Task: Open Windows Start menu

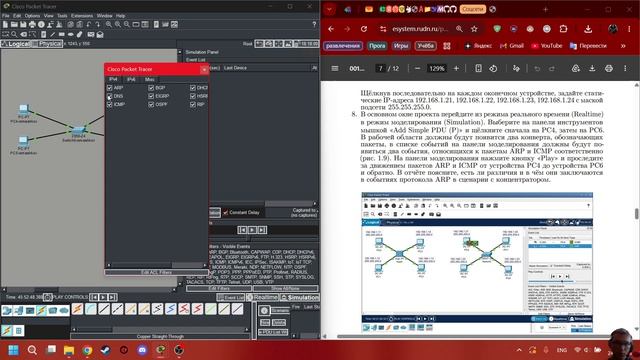Action: click(13, 350)
